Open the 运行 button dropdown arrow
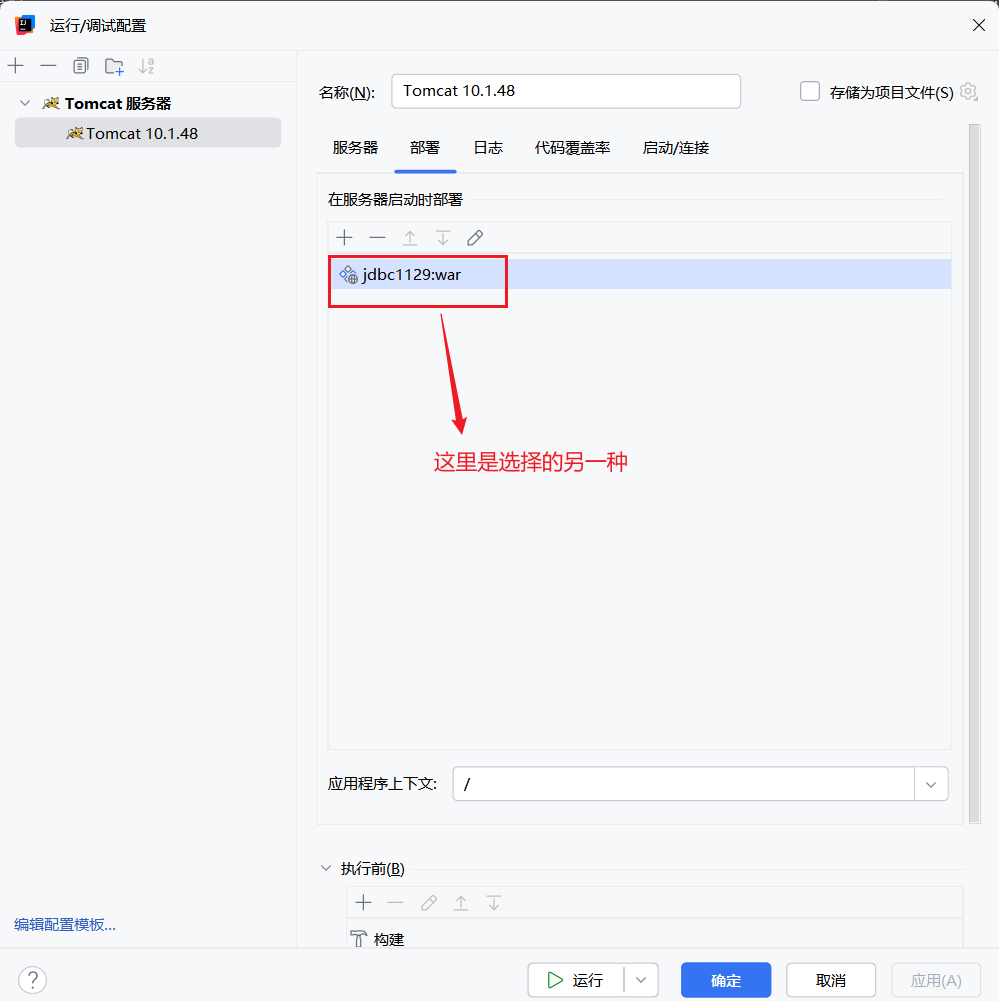 click(x=641, y=980)
